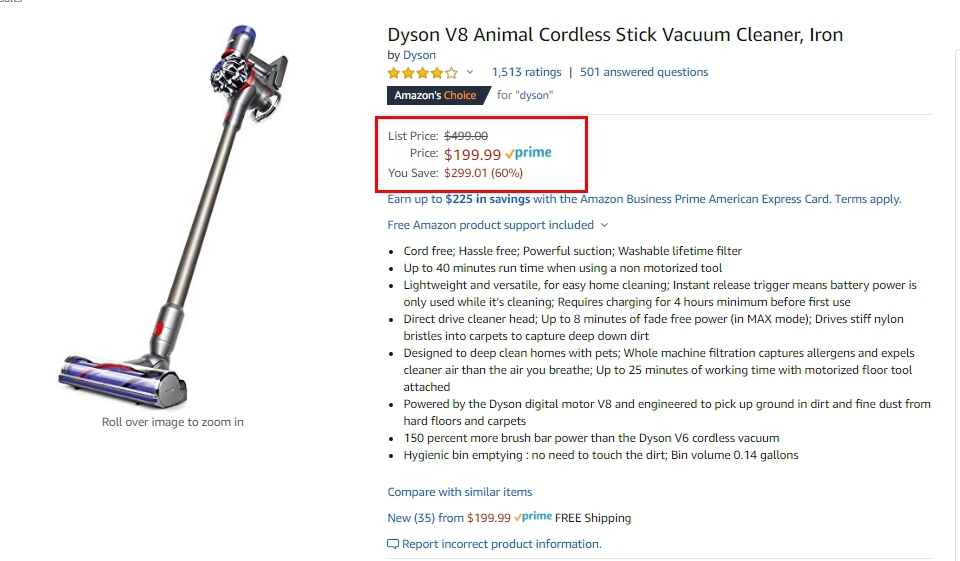Open the ratings breakdown dropdown arrow
The width and height of the screenshot is (960, 561).
pos(470,73)
